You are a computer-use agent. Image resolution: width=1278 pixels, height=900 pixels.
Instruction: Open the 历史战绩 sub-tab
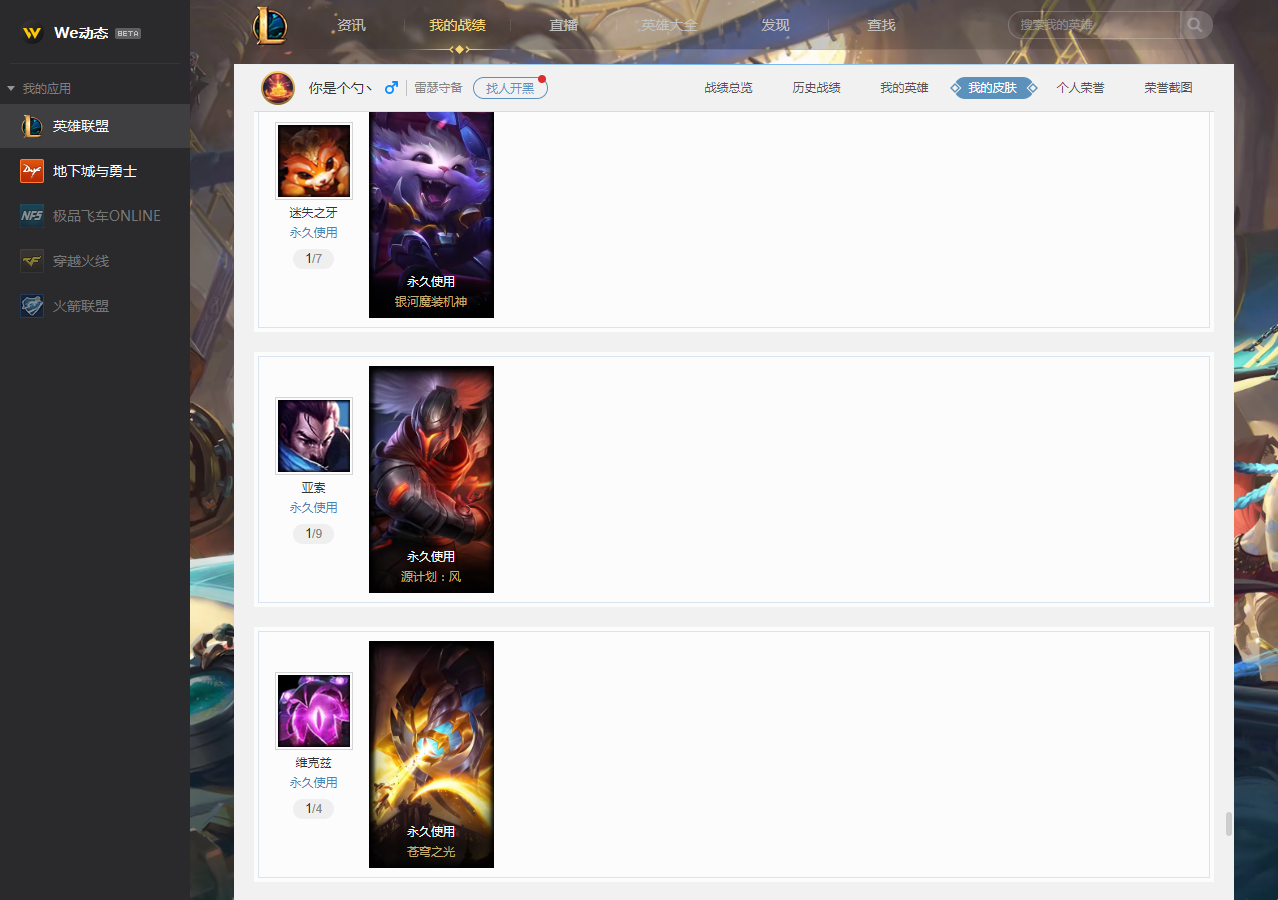tap(817, 88)
